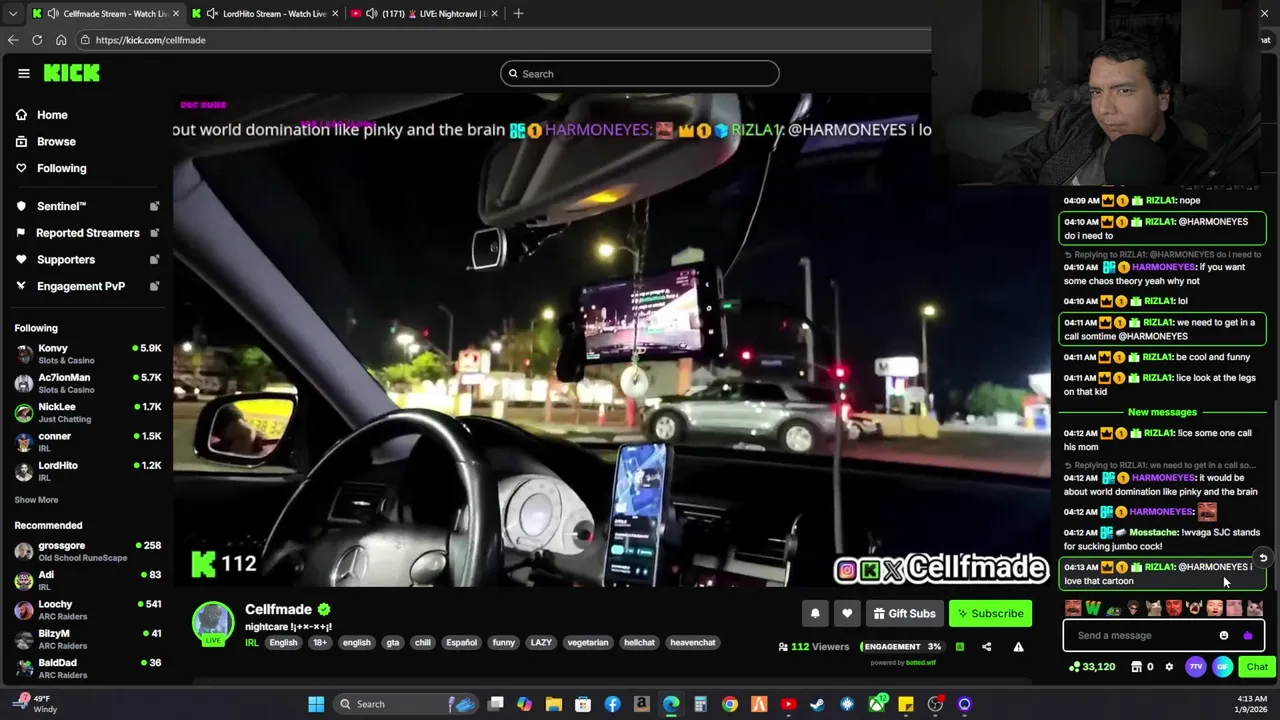Open Konvy's channel from Following list

[x=88, y=354]
